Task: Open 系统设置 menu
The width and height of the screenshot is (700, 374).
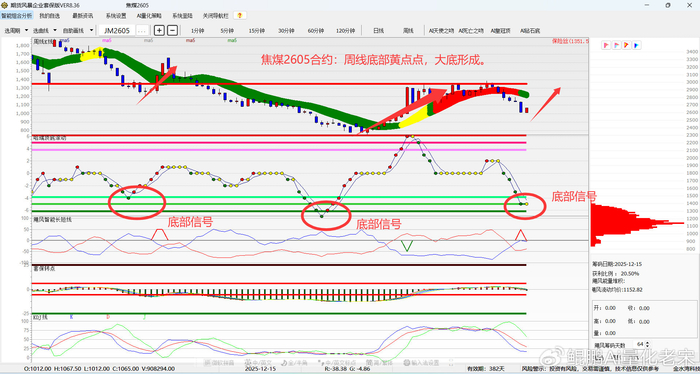Action: pos(116,16)
